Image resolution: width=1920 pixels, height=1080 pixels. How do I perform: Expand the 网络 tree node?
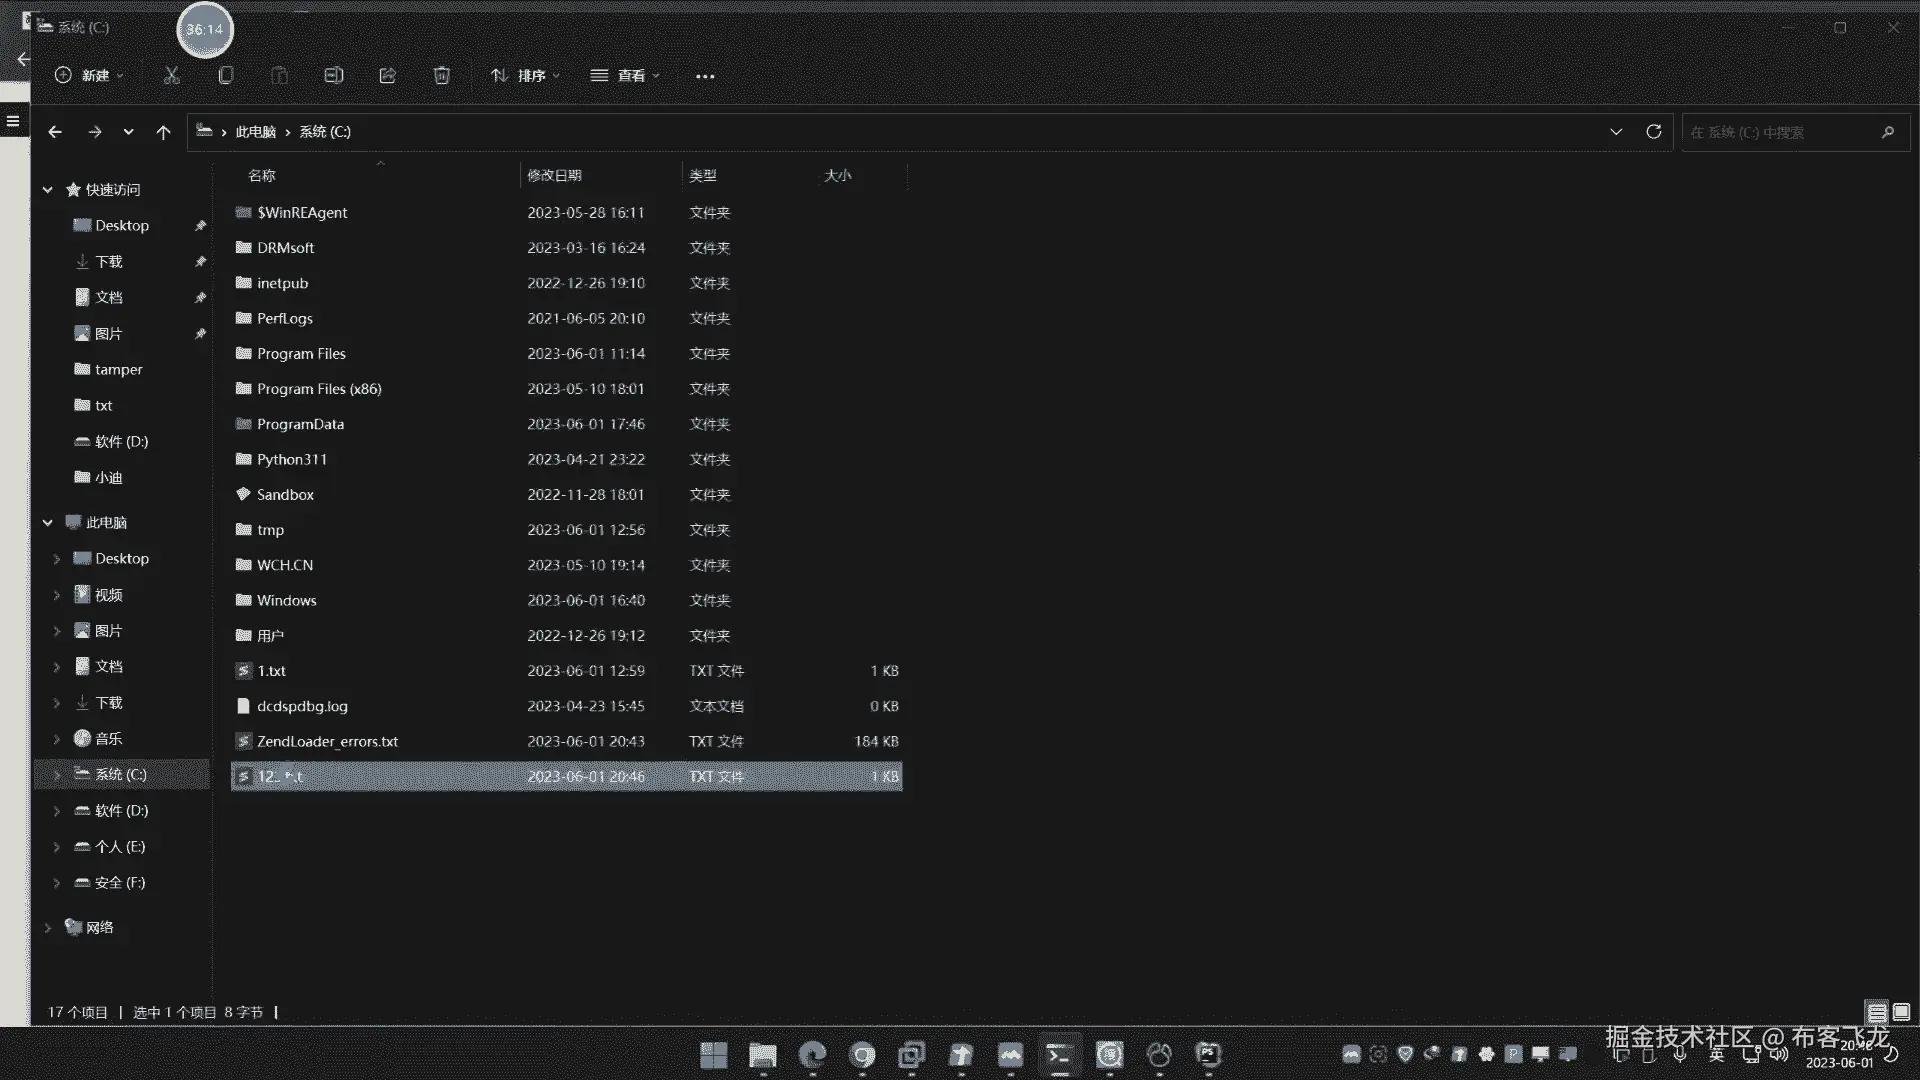tap(47, 928)
